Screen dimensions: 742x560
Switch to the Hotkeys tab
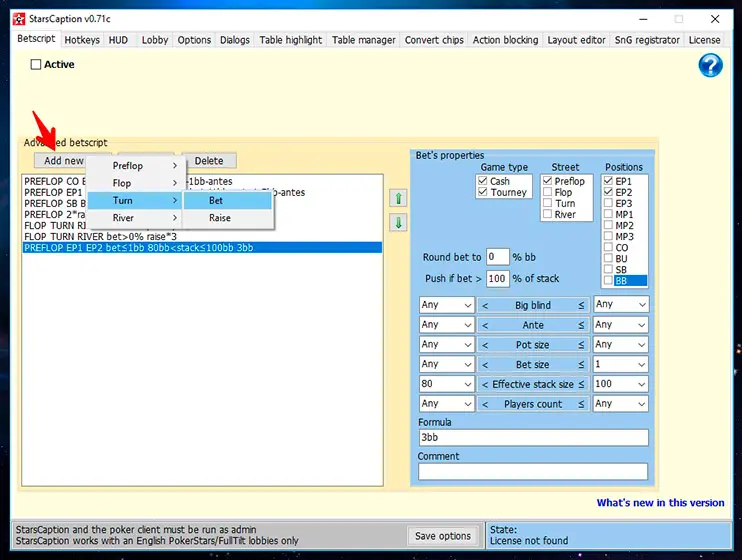pyautogui.click(x=82, y=40)
